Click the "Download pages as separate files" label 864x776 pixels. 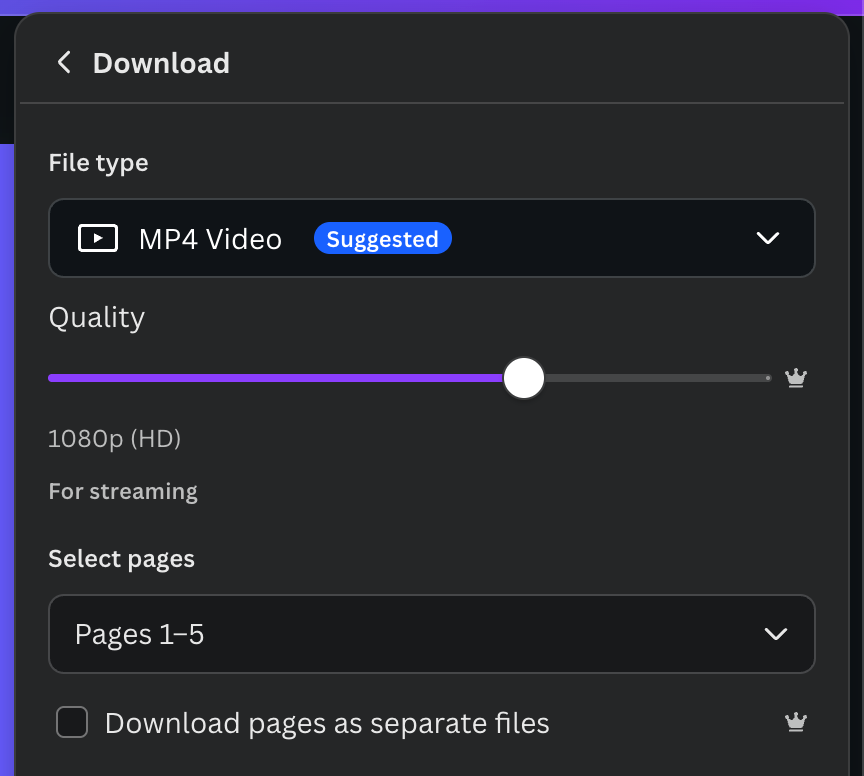pos(327,723)
